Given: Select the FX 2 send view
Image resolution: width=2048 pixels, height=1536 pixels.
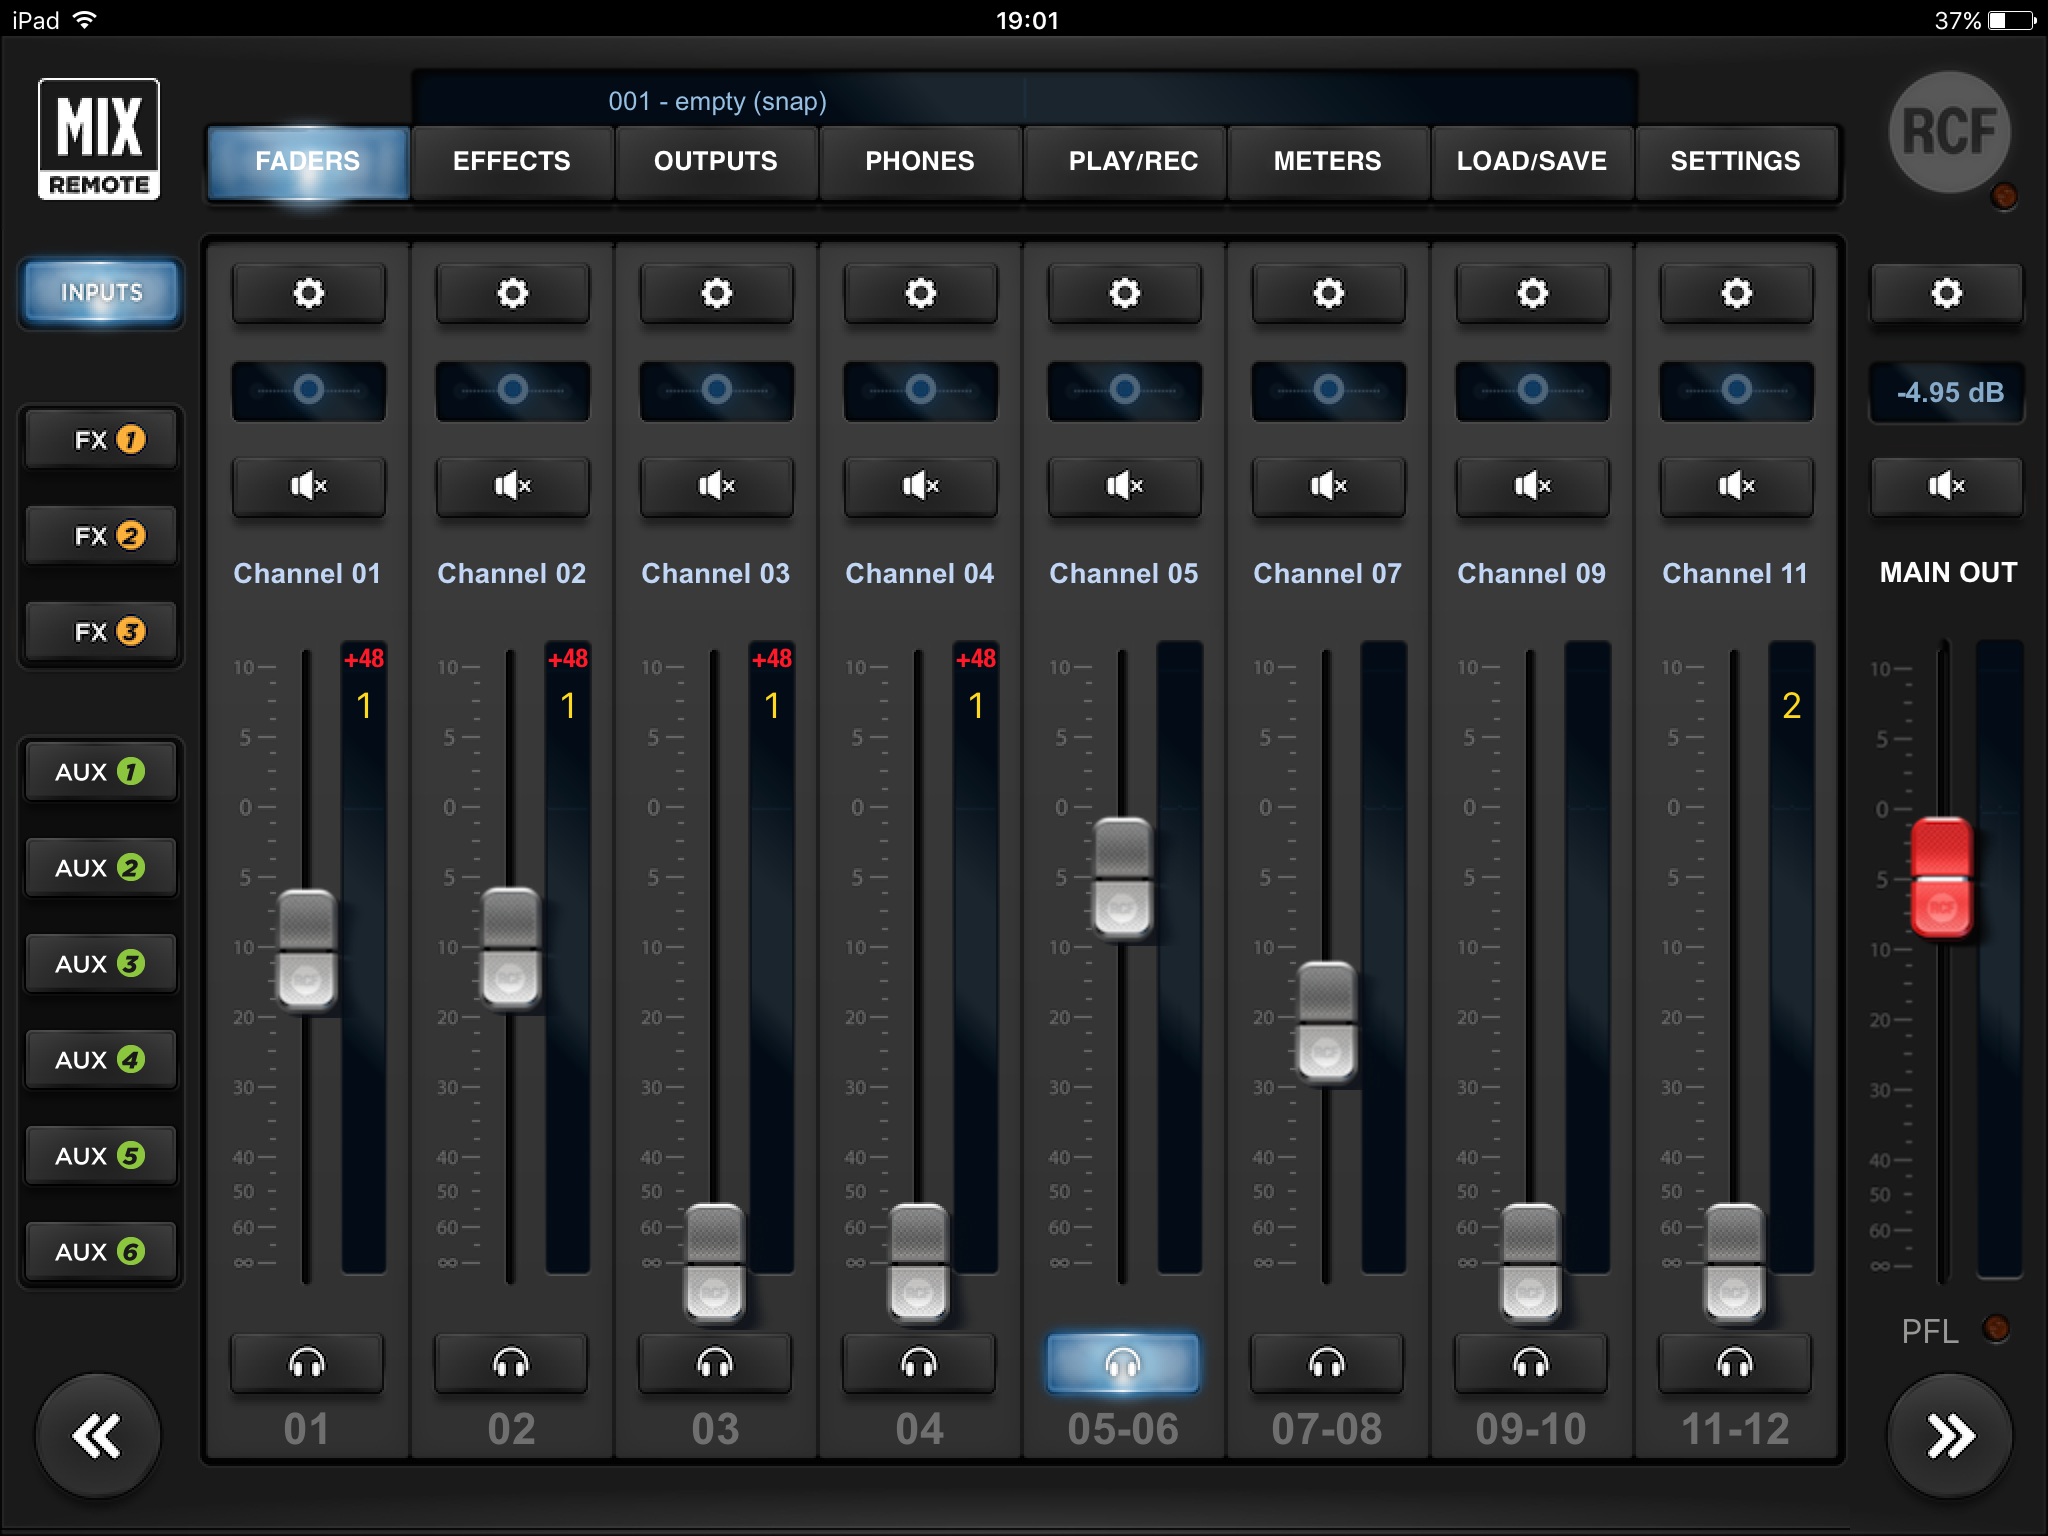Looking at the screenshot, I should tap(101, 536).
